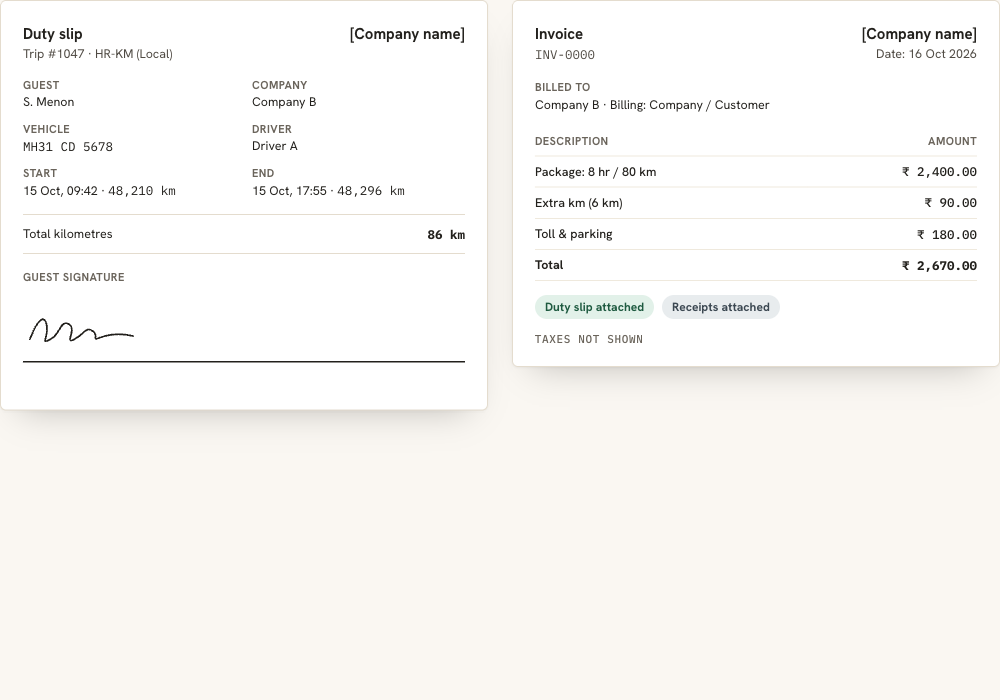Image resolution: width=1000 pixels, height=700 pixels.
Task: Select the invoice number 'INV-0000'
Action: (564, 55)
